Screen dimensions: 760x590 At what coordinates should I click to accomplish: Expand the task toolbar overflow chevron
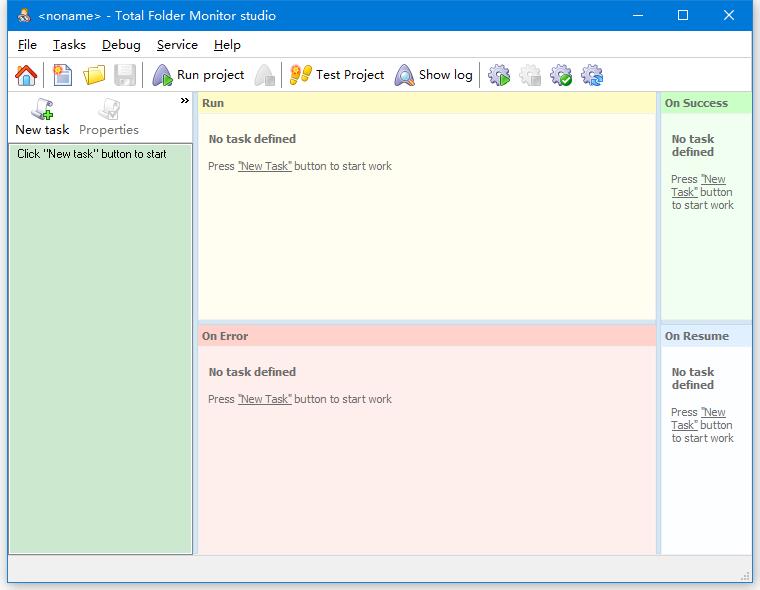185,100
